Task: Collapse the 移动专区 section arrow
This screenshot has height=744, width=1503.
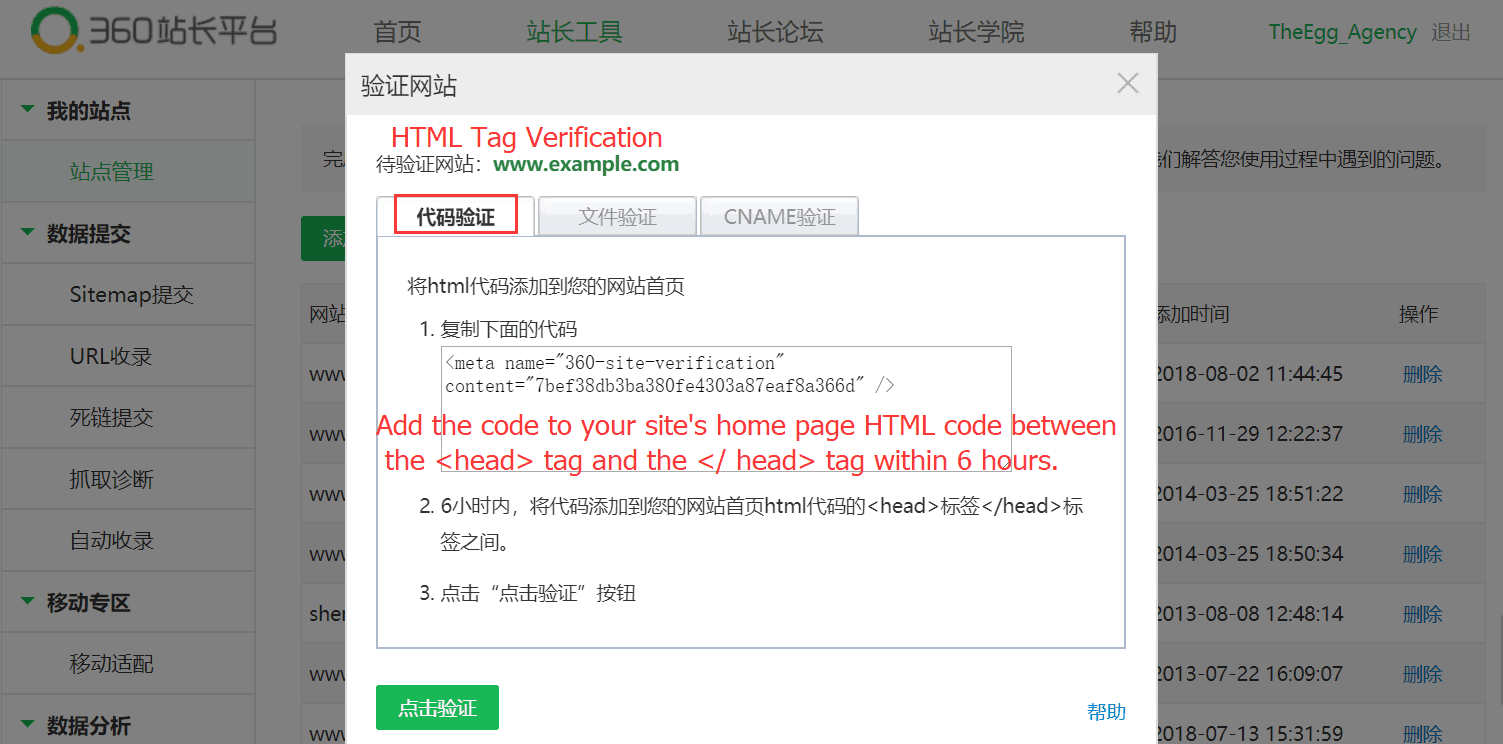Action: click(27, 602)
